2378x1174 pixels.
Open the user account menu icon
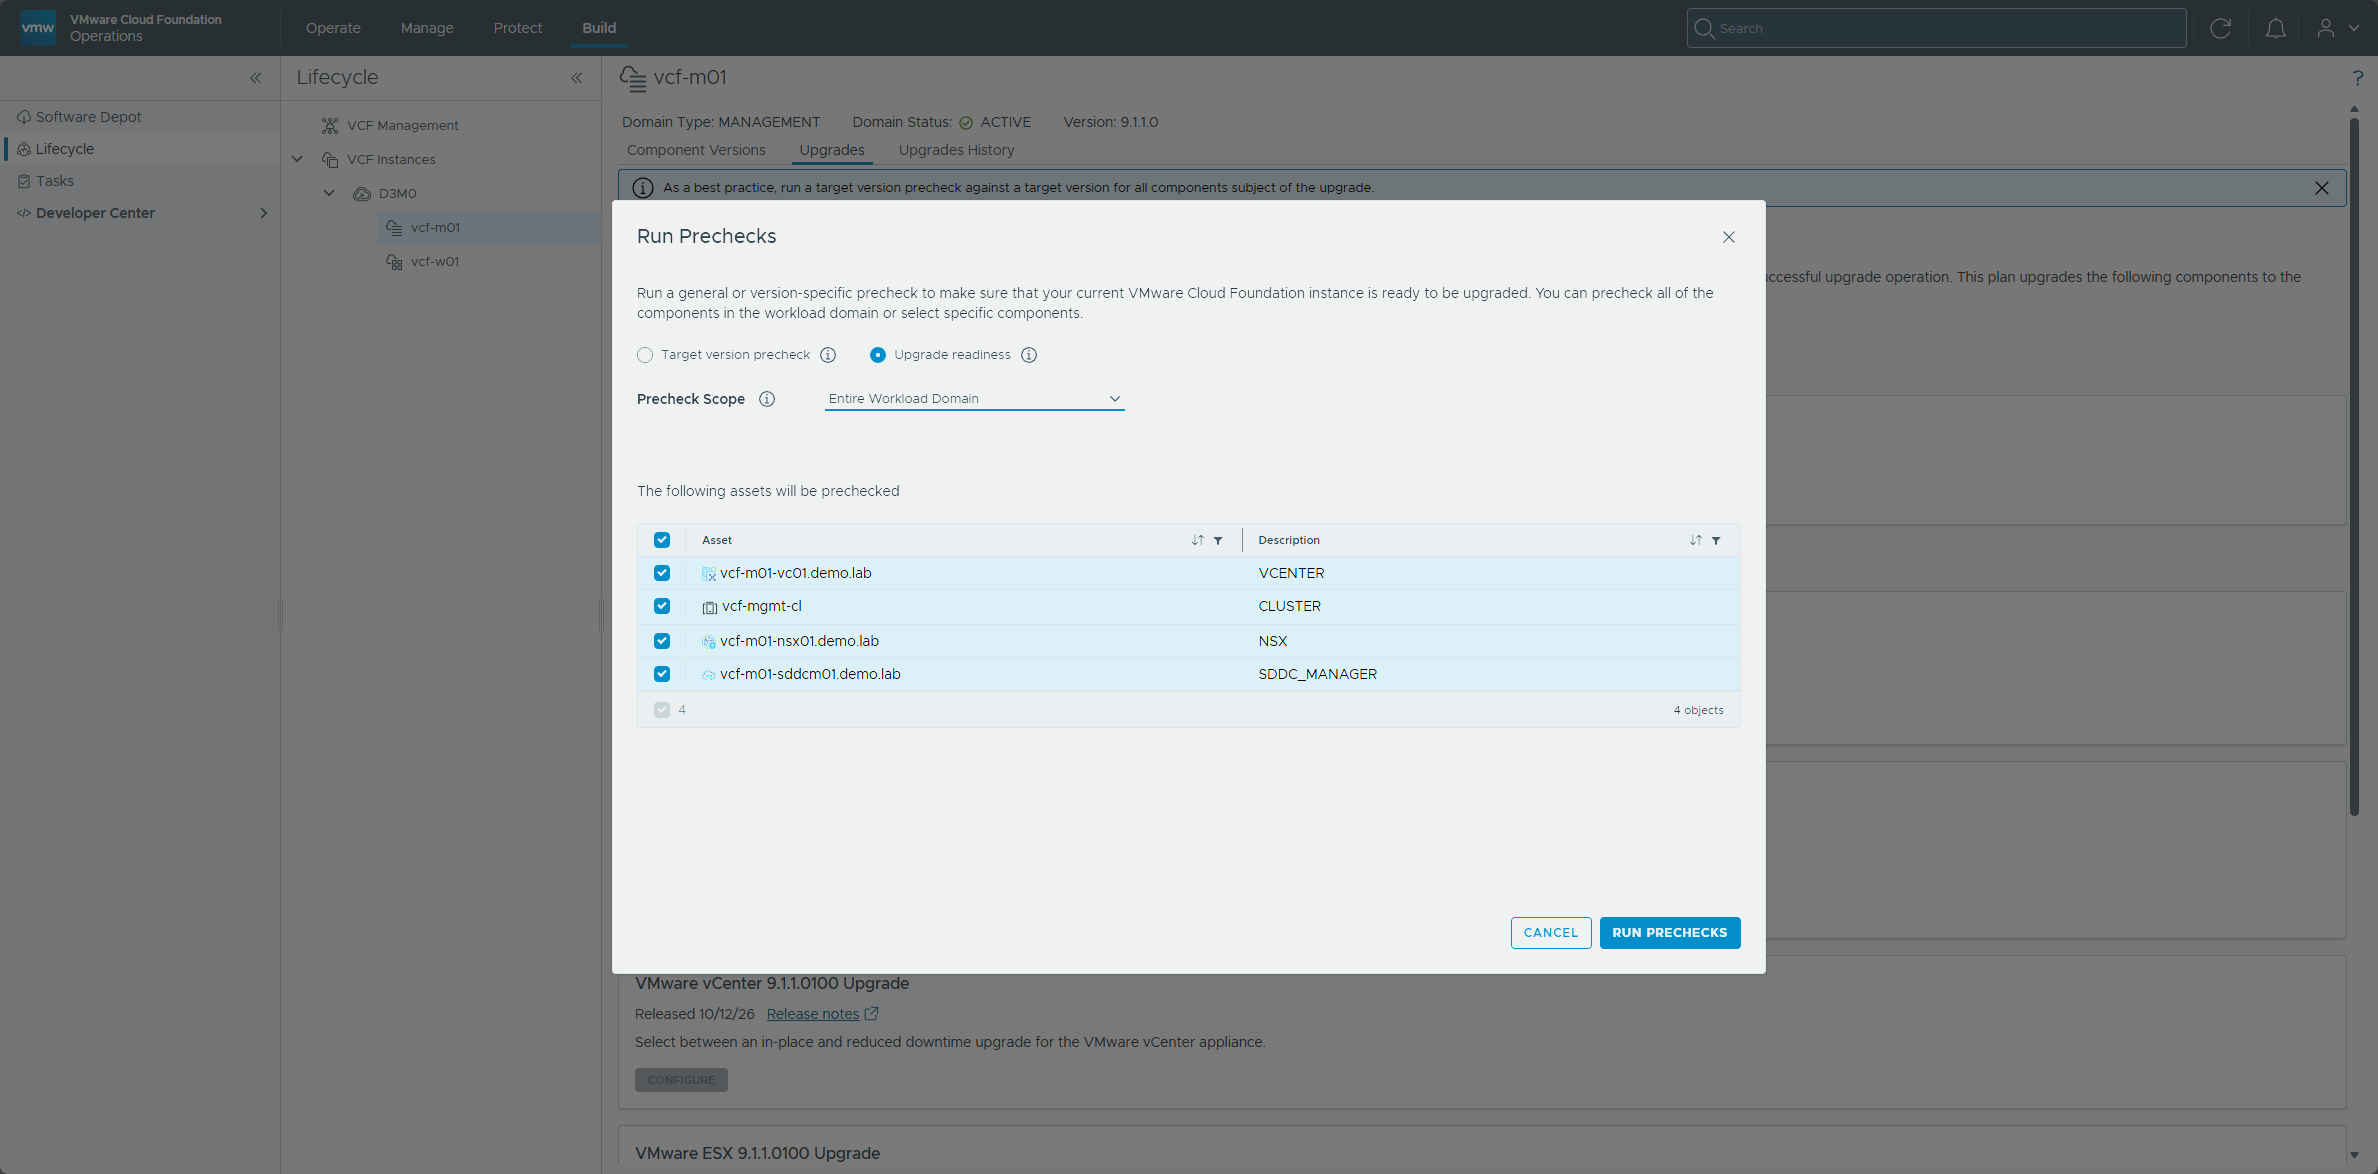2326,28
